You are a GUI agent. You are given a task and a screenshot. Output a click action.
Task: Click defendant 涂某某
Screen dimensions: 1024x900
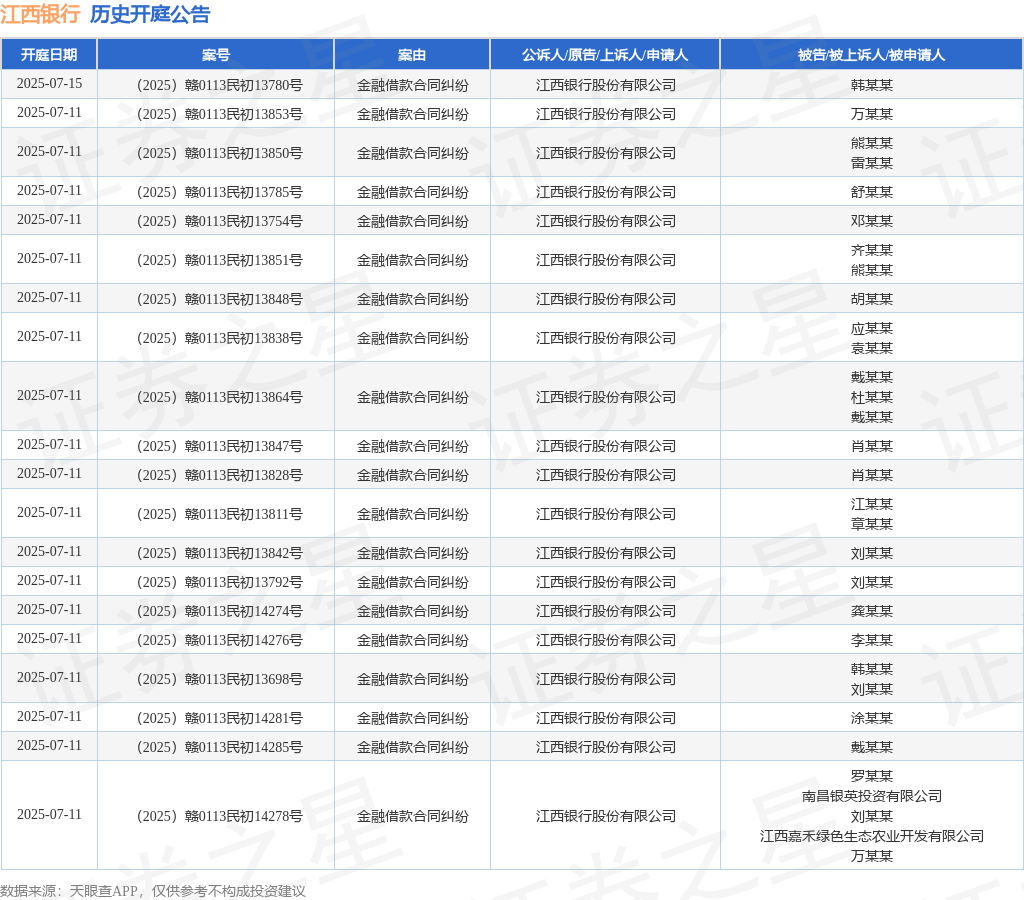click(x=871, y=718)
